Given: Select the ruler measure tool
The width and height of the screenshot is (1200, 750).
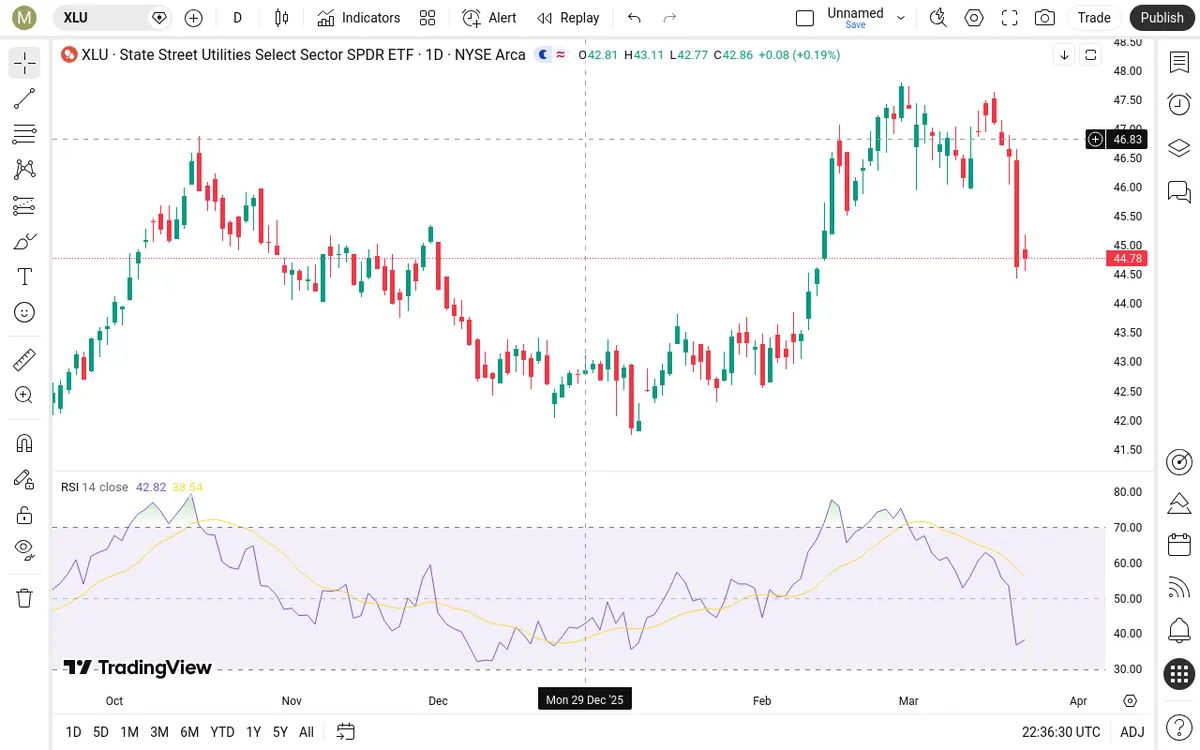Looking at the screenshot, I should coord(25,359).
